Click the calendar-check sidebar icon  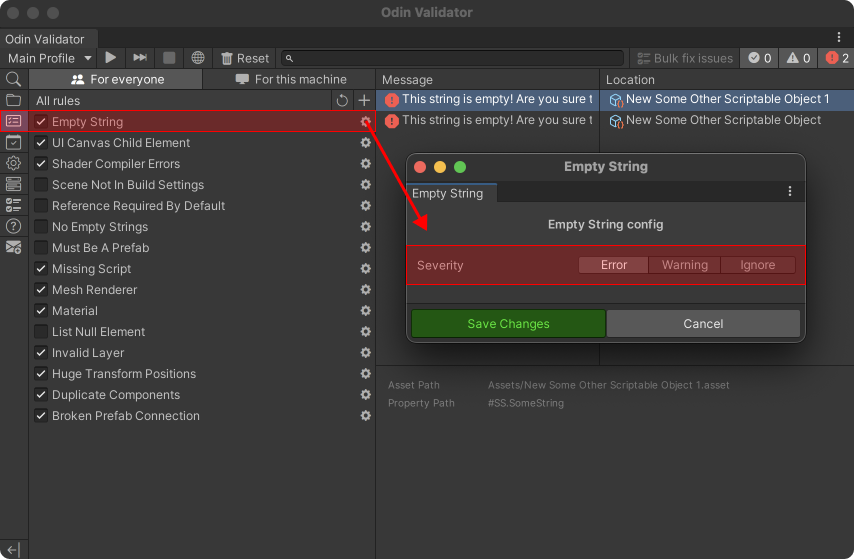coord(14,142)
